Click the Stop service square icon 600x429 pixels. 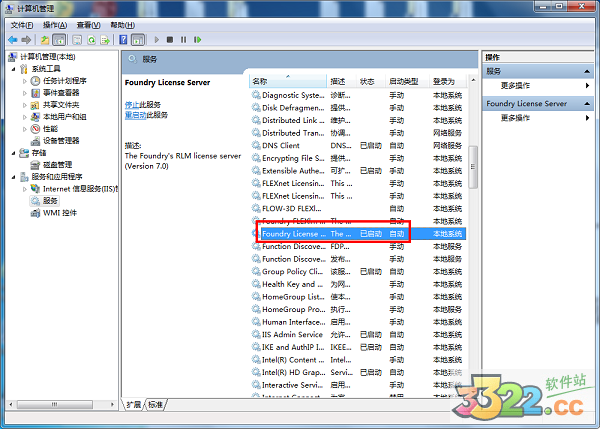pos(170,39)
